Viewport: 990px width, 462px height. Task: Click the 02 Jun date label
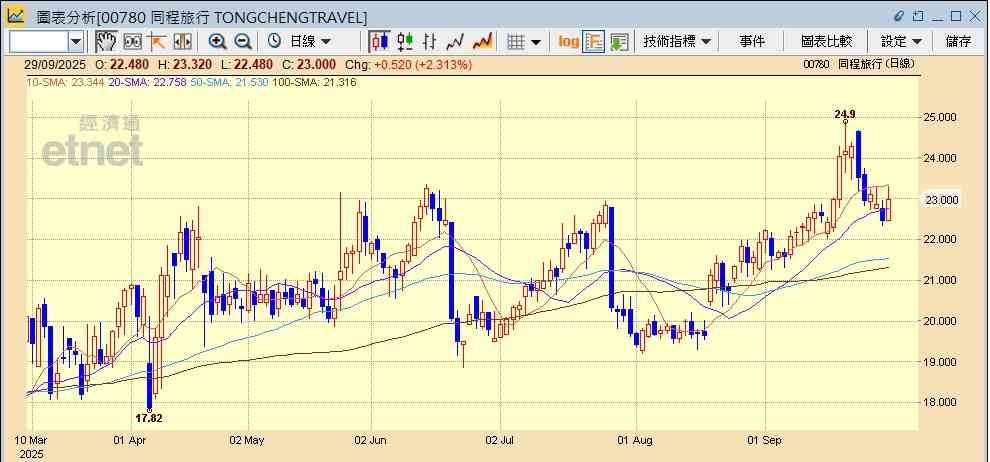pos(370,440)
